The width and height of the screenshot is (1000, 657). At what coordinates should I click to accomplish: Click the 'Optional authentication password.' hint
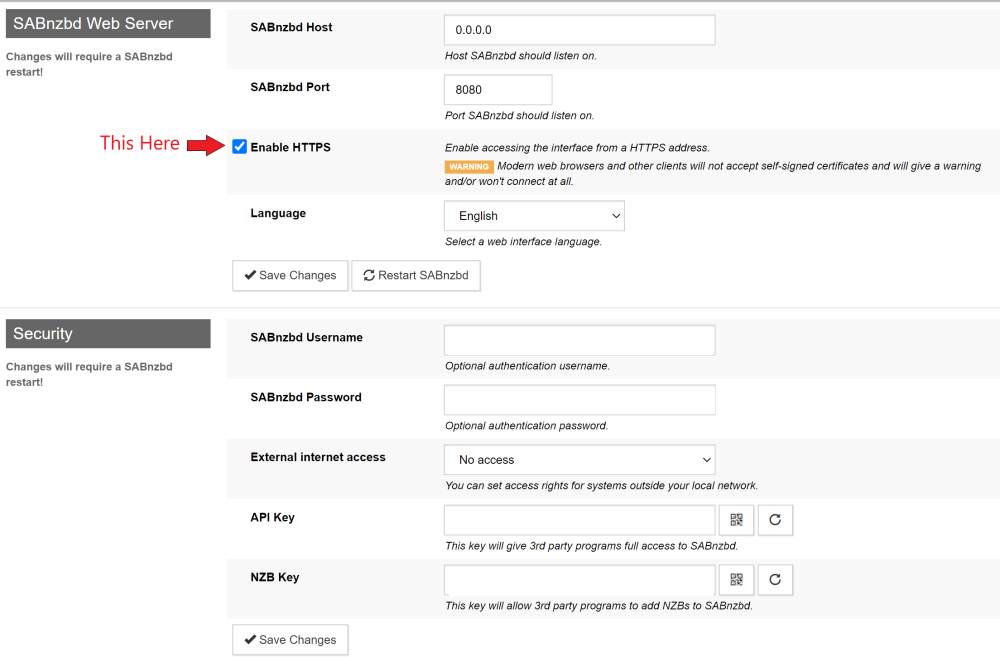pos(526,425)
